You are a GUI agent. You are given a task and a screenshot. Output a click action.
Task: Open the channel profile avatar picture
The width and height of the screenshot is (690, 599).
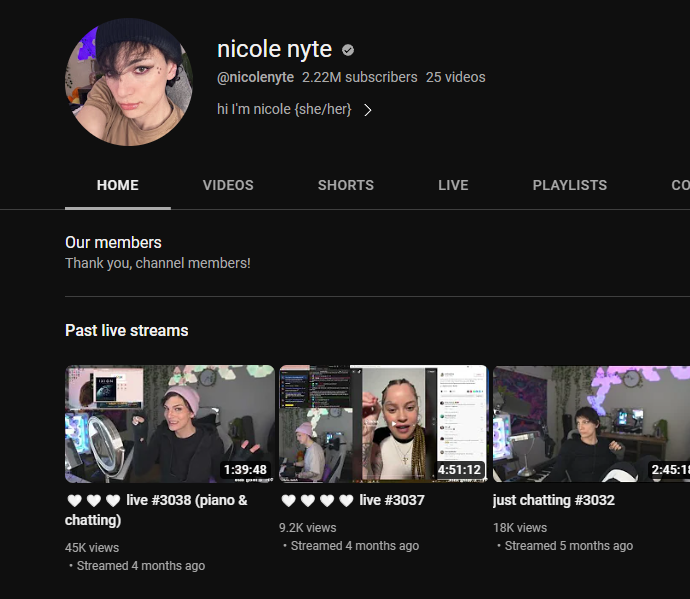point(128,82)
